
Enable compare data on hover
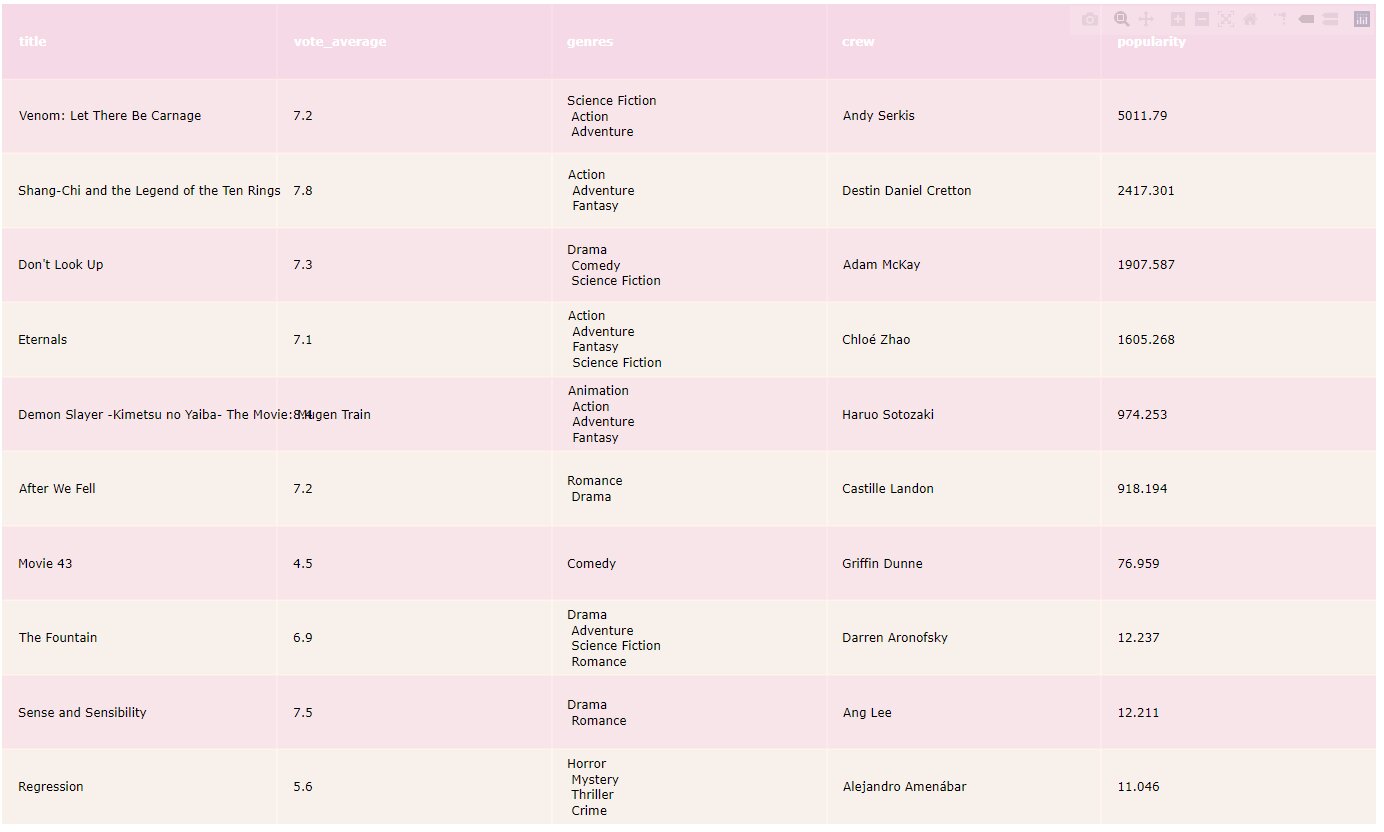[x=1330, y=19]
